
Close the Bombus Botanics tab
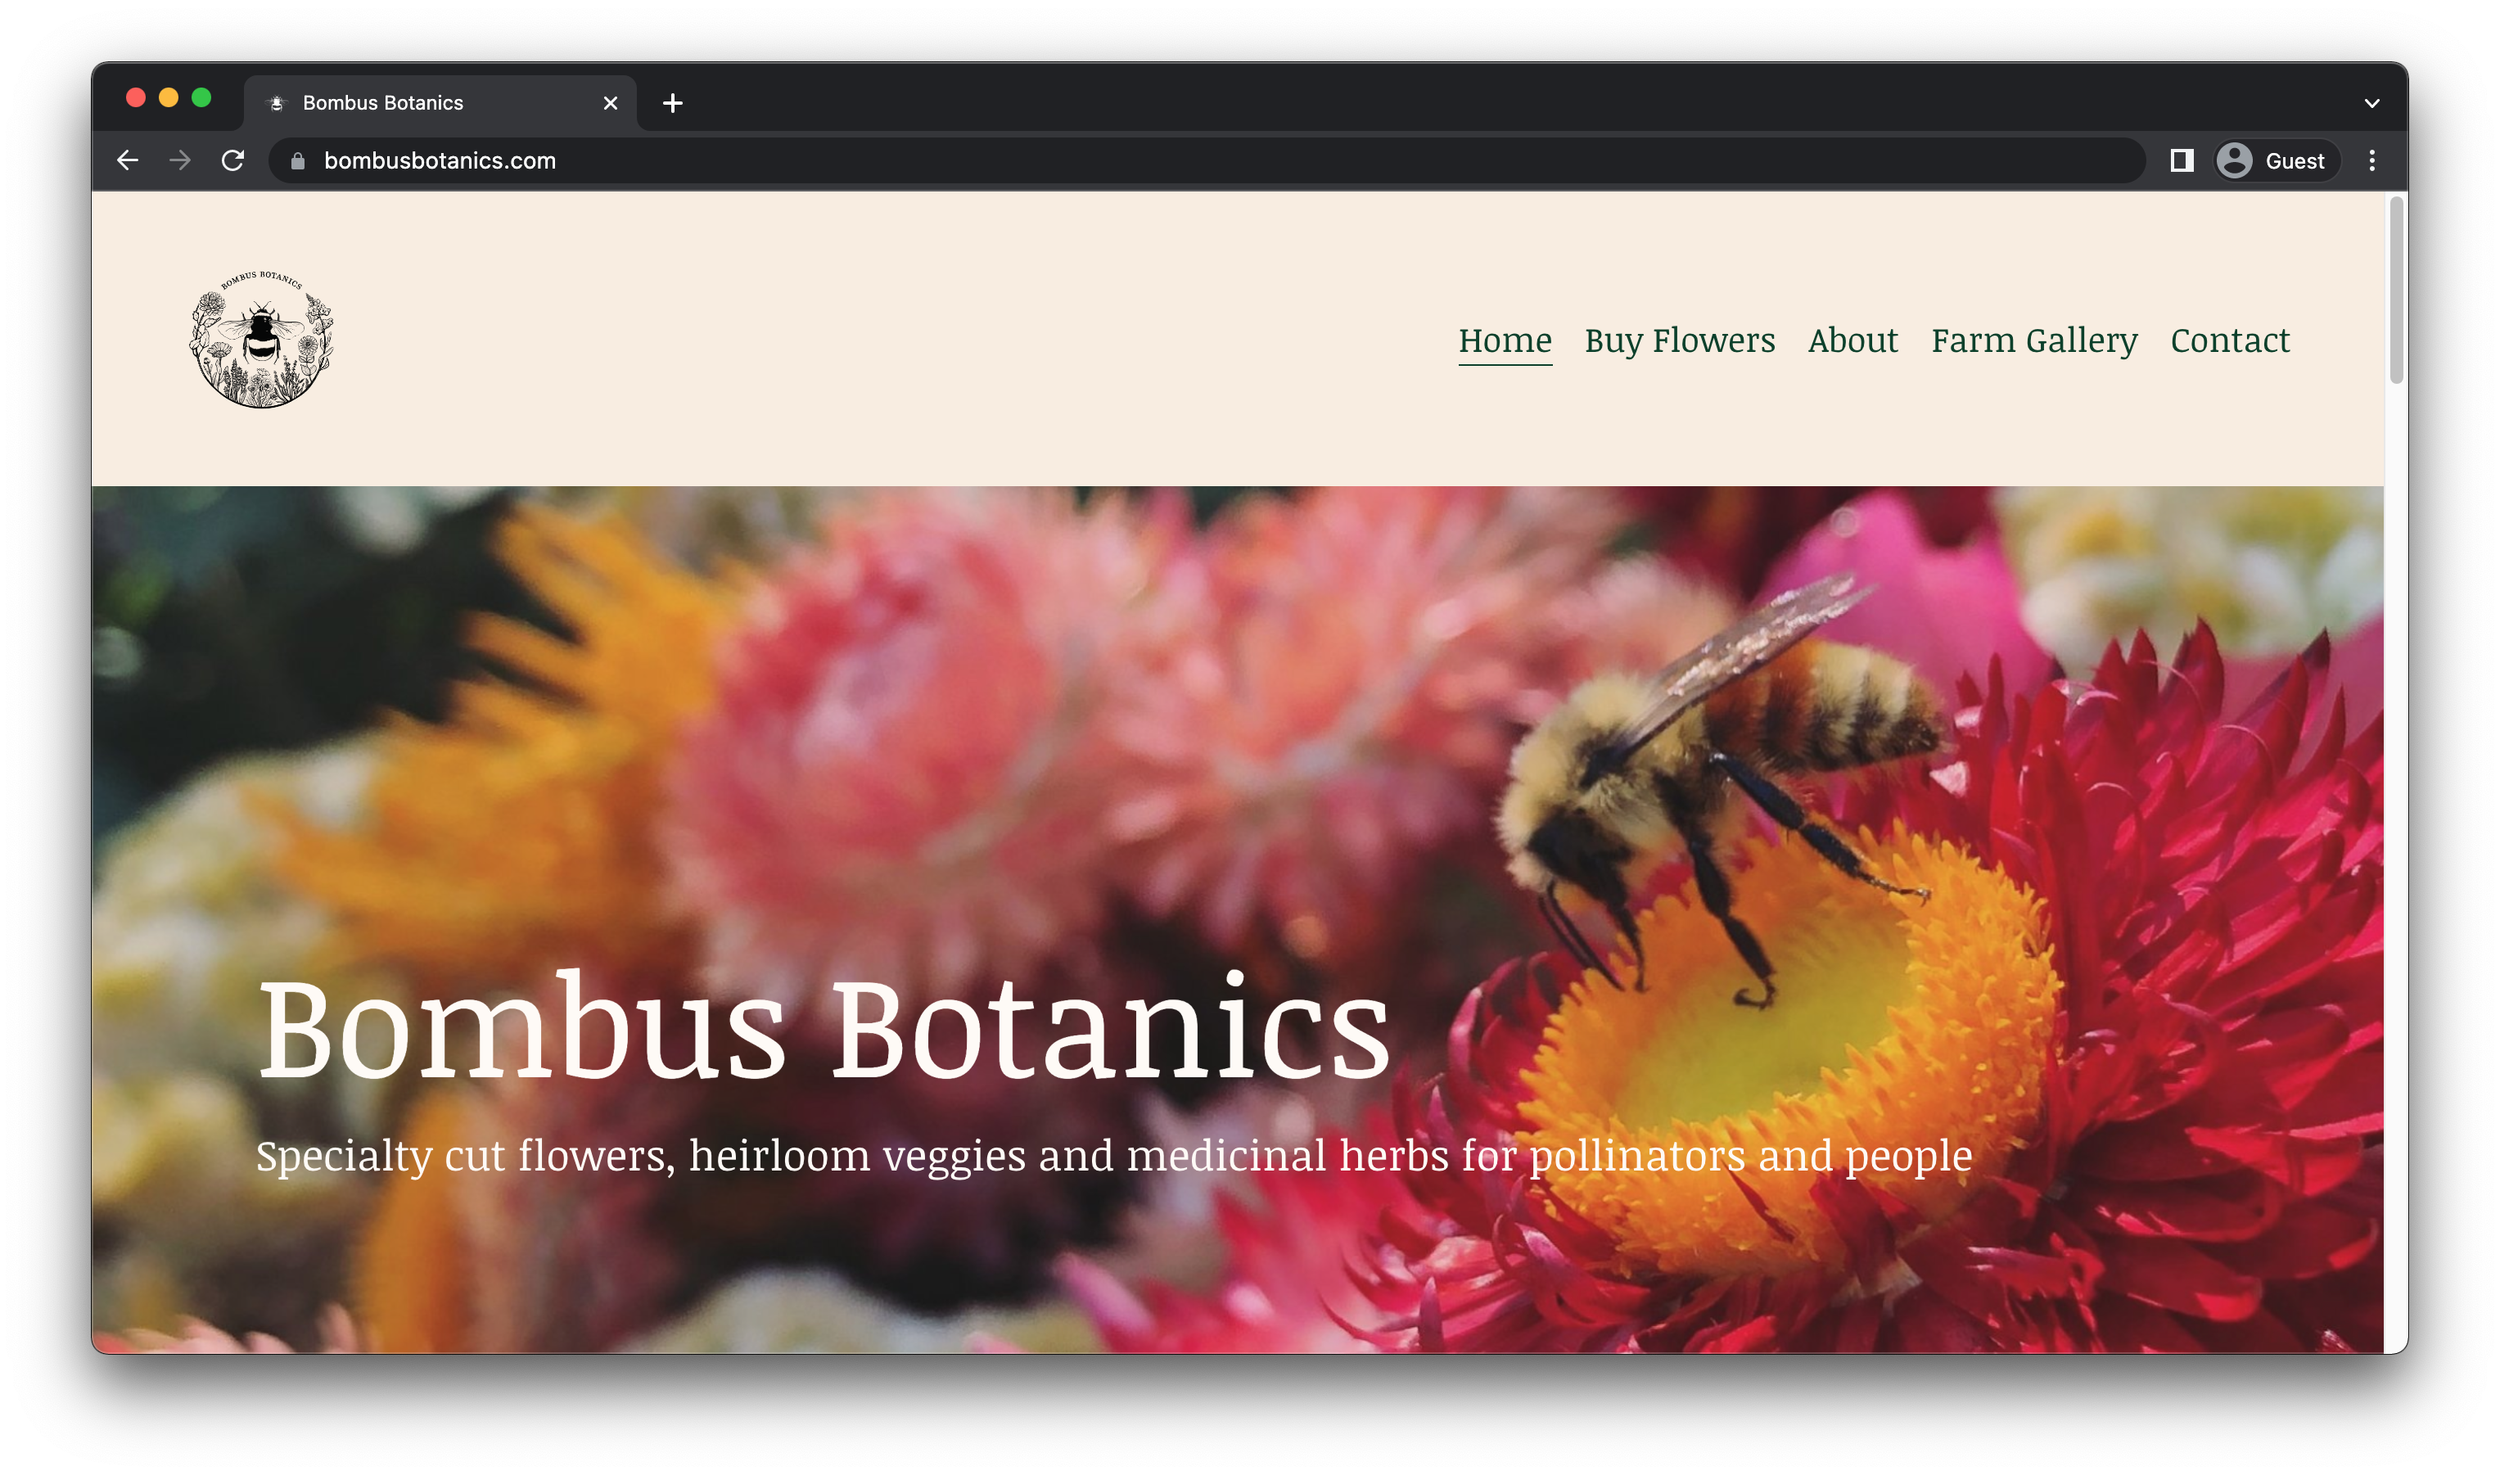610,103
